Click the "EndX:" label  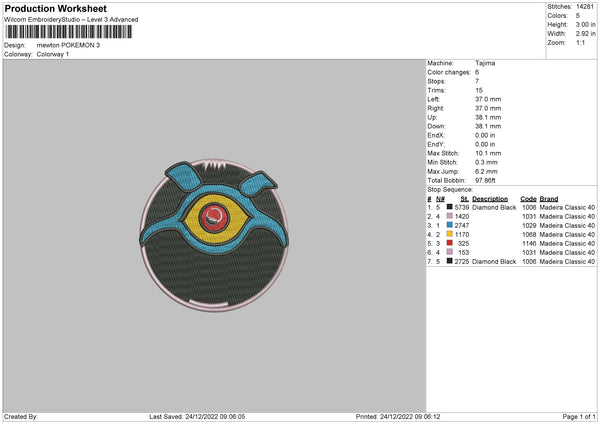436,135
